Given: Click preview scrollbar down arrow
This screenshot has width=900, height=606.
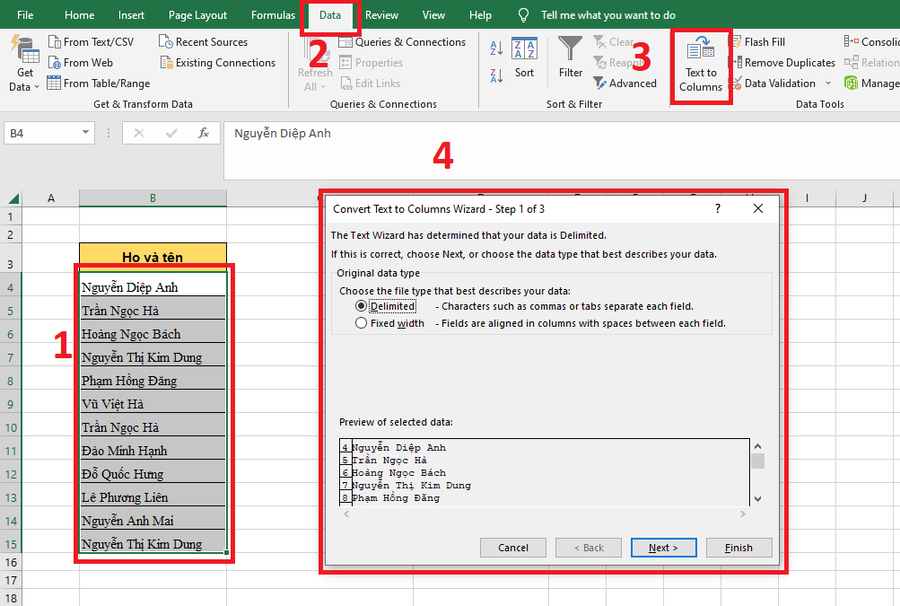Looking at the screenshot, I should point(758,499).
